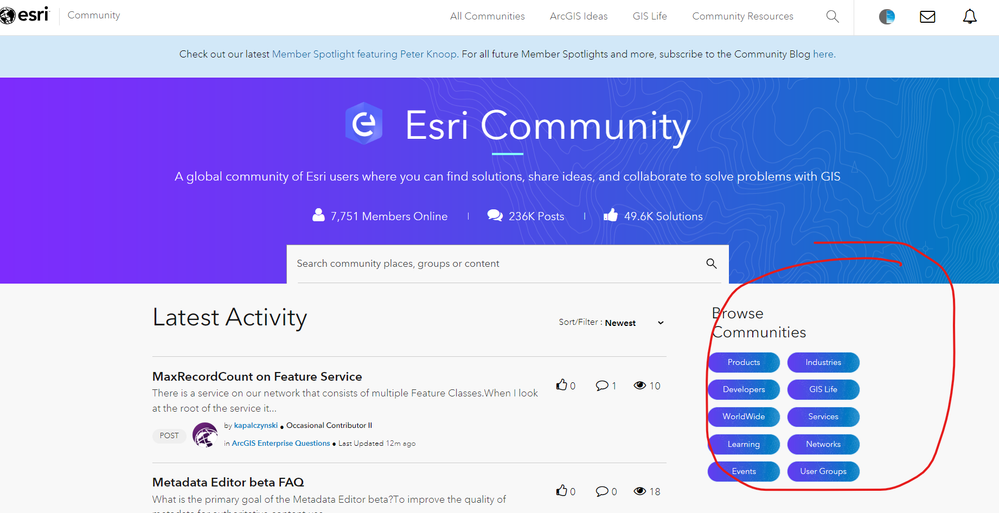Browse the User Groups communities button
Screen dimensions: 999x513
pyautogui.click(x=823, y=472)
